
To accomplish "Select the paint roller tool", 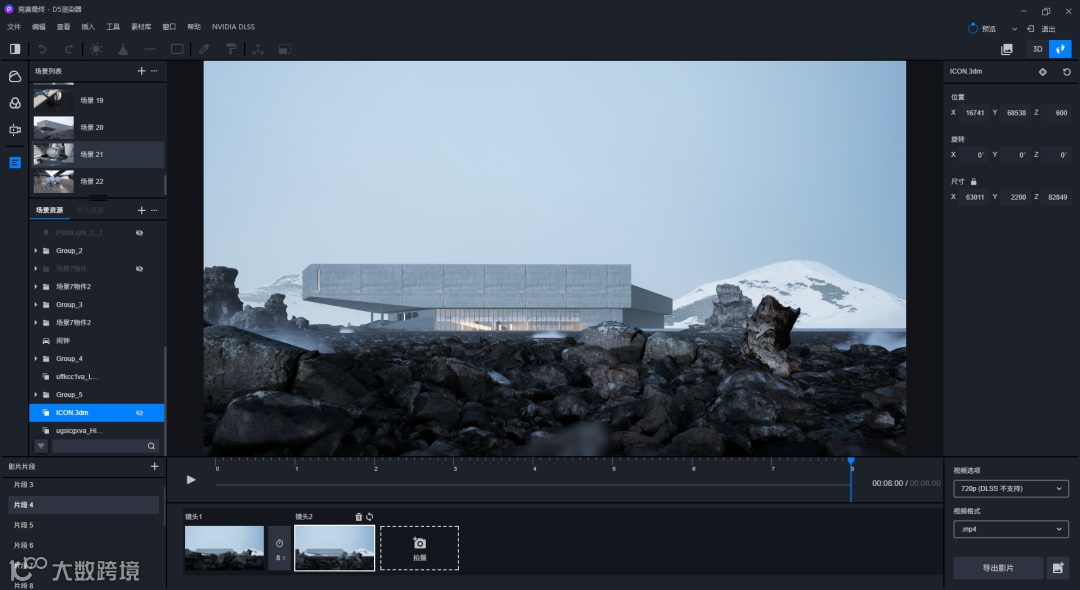I will pyautogui.click(x=231, y=50).
